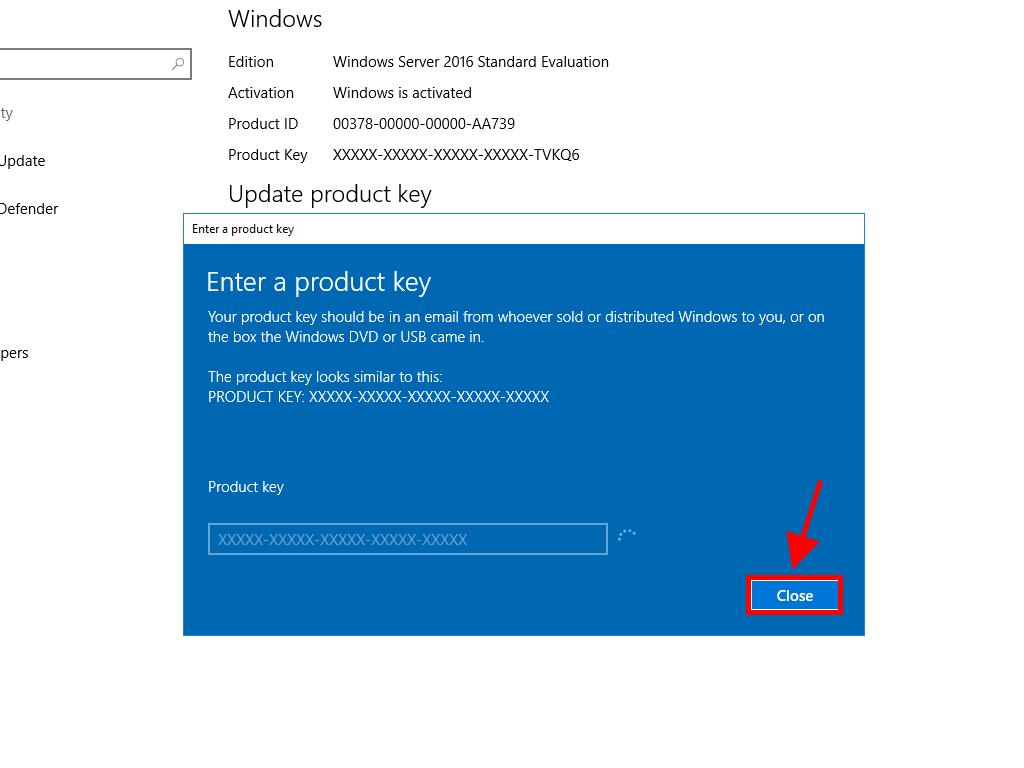Viewport: 1024px width, 768px height.
Task: Click the sample PRODUCT KEY format text
Action: 378,397
